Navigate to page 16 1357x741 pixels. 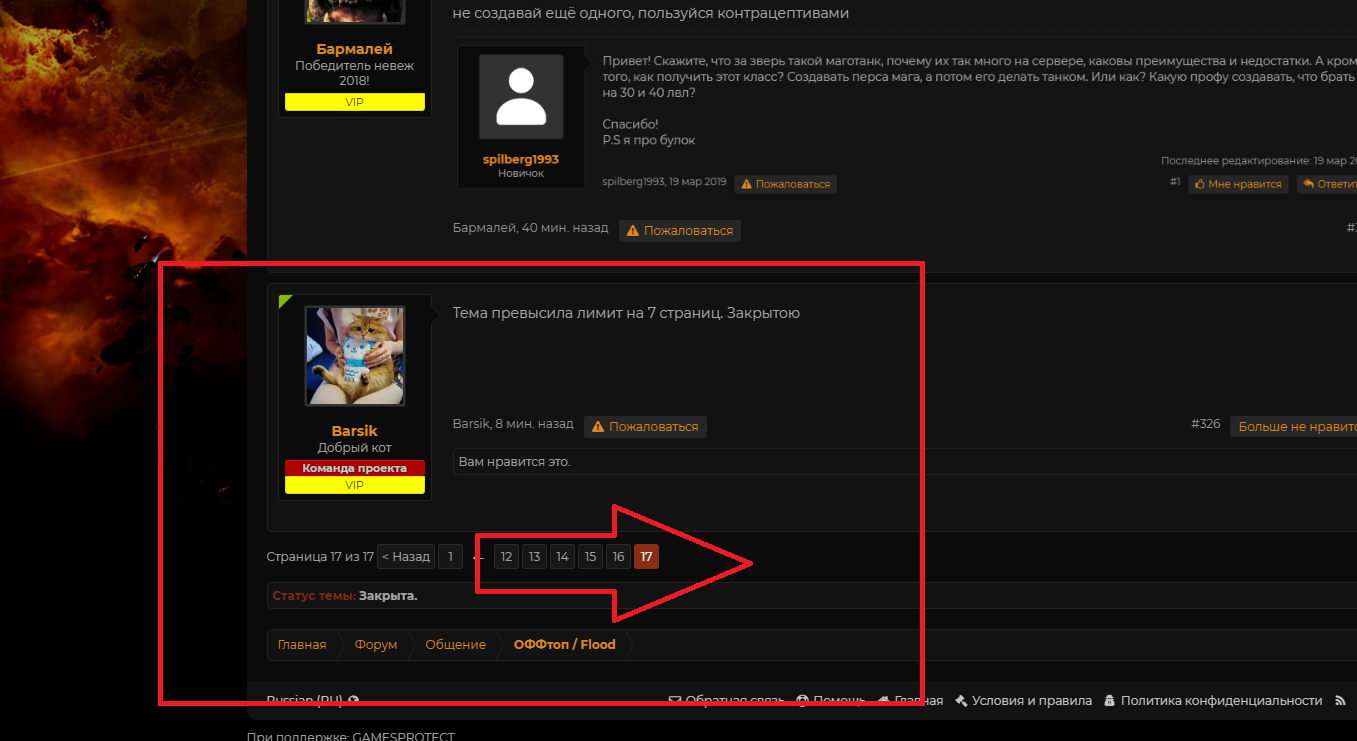tap(618, 557)
